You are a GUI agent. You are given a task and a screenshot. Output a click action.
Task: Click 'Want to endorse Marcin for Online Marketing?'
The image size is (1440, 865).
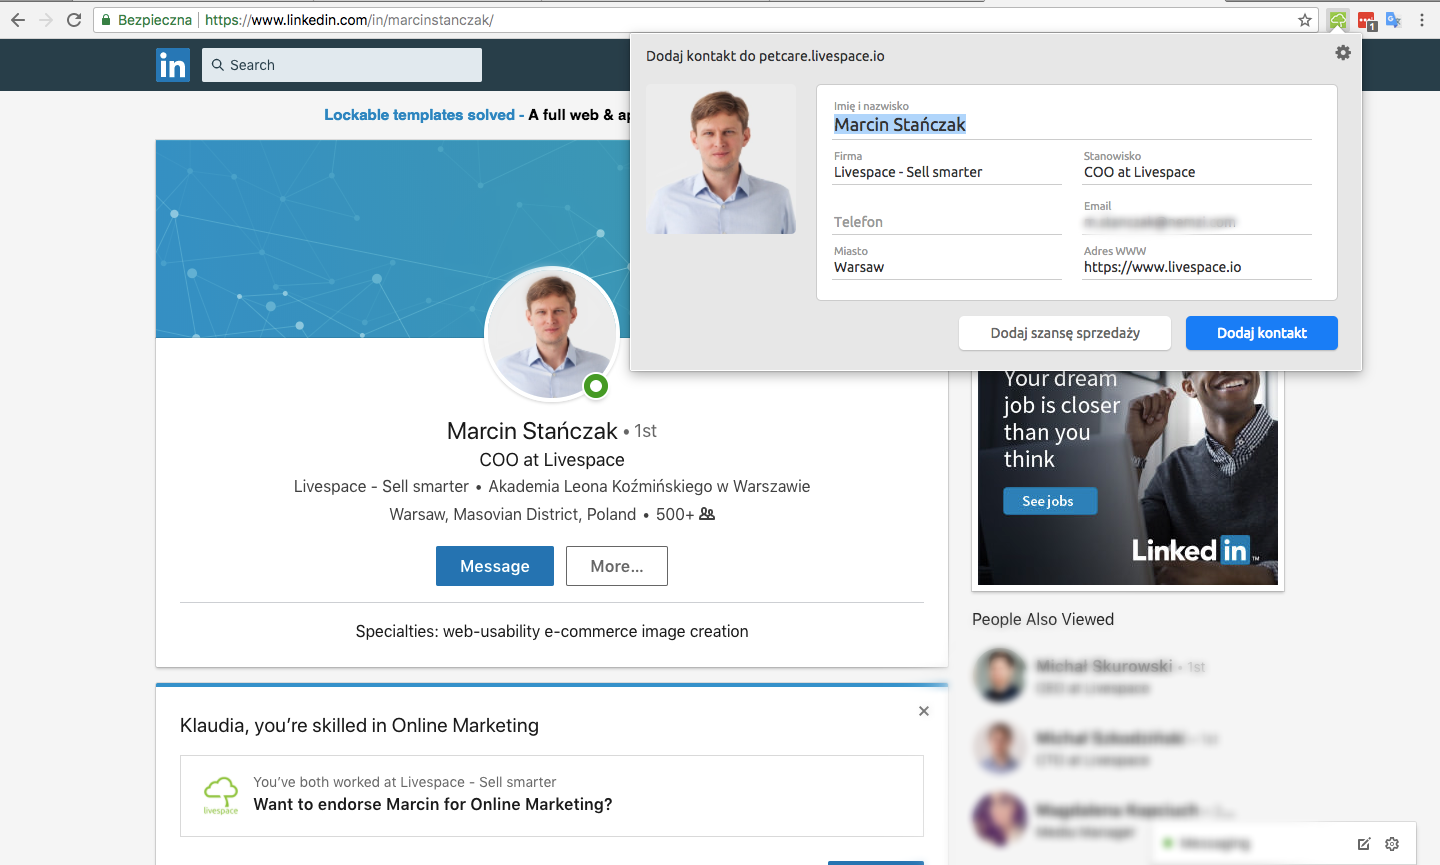(x=433, y=804)
